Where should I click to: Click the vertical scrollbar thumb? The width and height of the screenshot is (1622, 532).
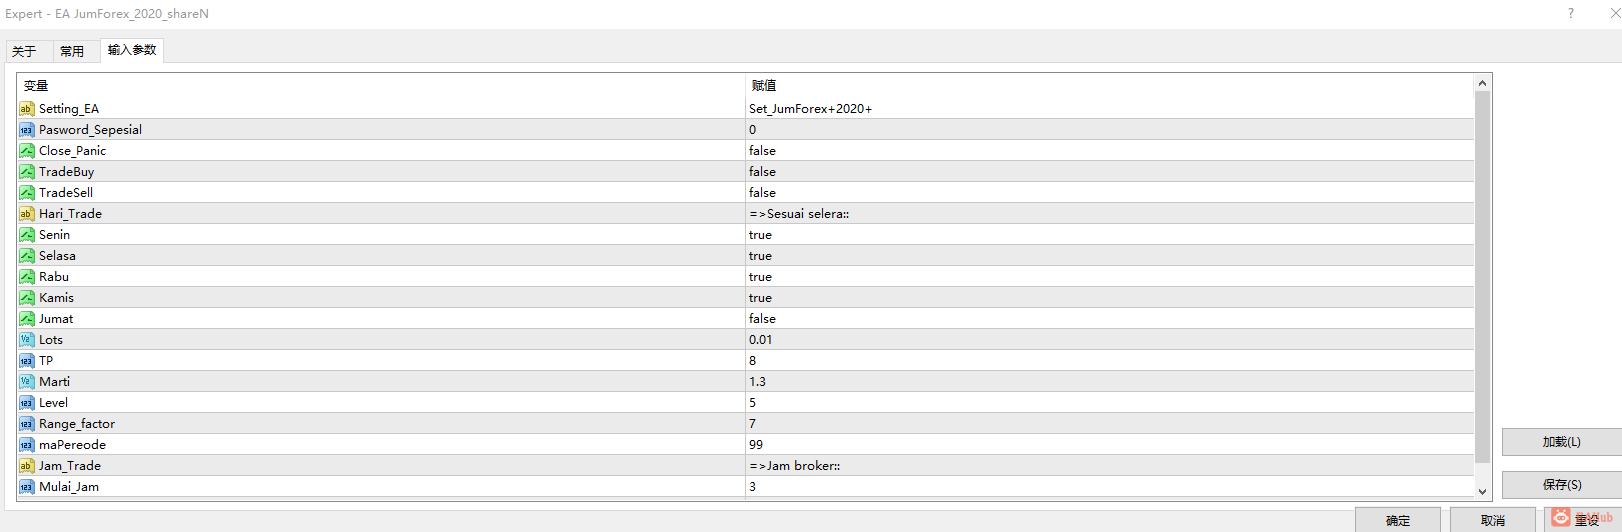(x=1483, y=277)
